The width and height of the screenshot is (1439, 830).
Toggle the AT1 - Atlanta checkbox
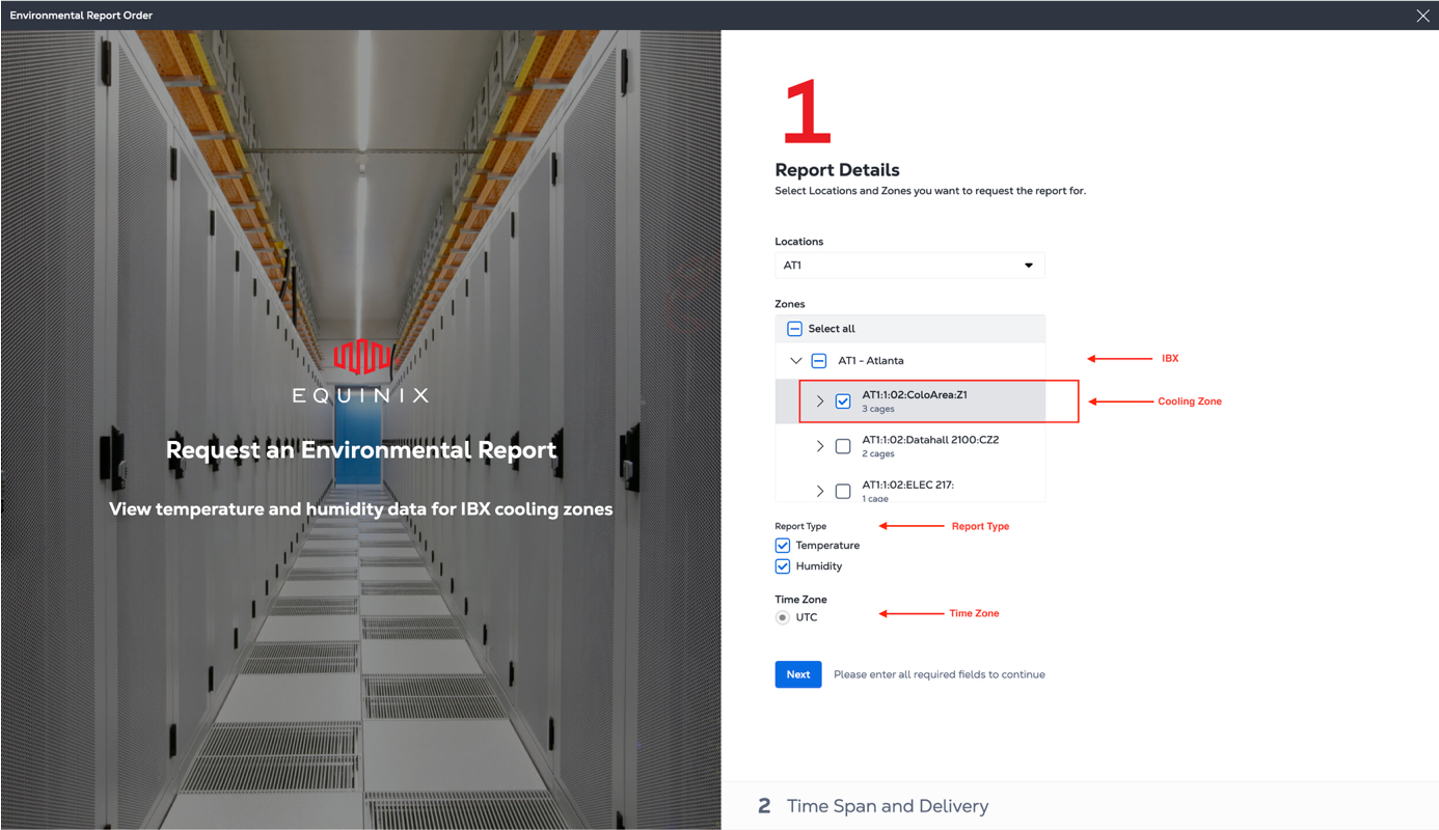pos(818,361)
